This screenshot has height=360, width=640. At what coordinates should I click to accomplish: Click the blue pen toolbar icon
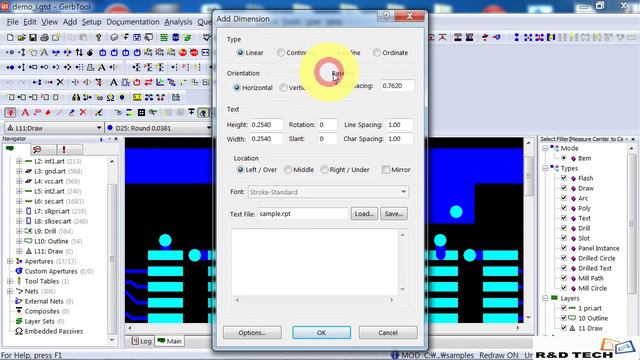[71, 112]
